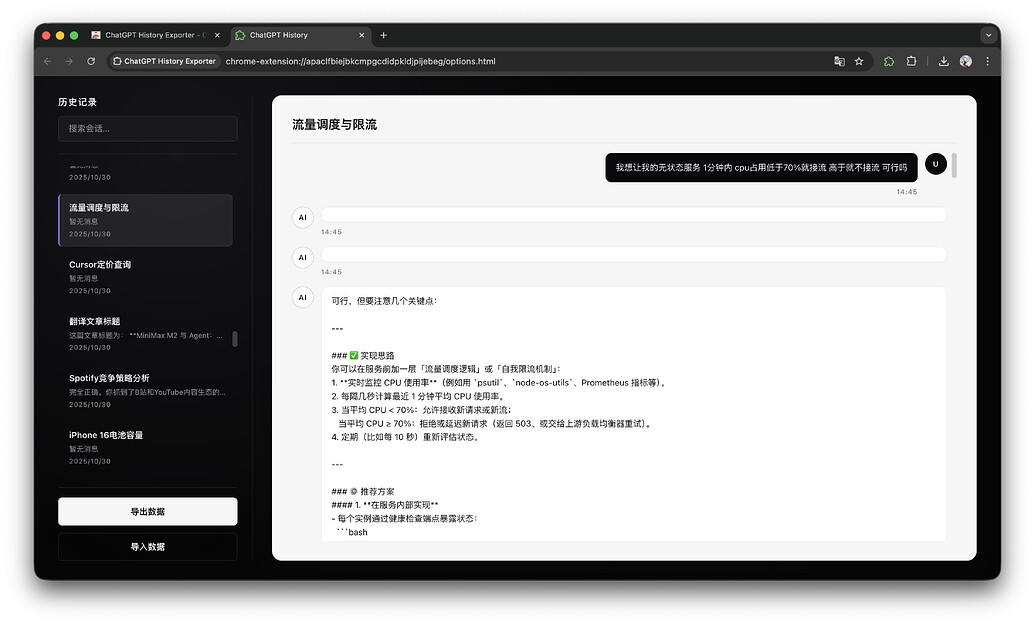
Task: Close the ChatGPT History Exporter tab
Action: pyautogui.click(x=217, y=35)
